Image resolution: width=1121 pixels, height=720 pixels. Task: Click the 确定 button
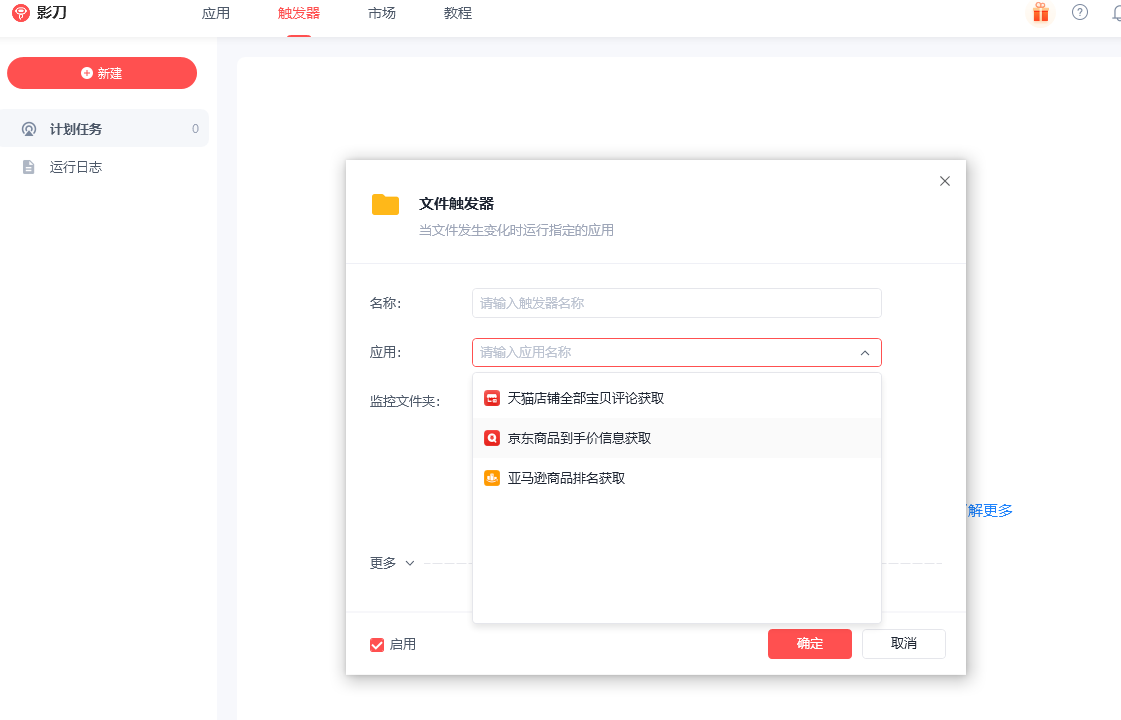(x=809, y=643)
